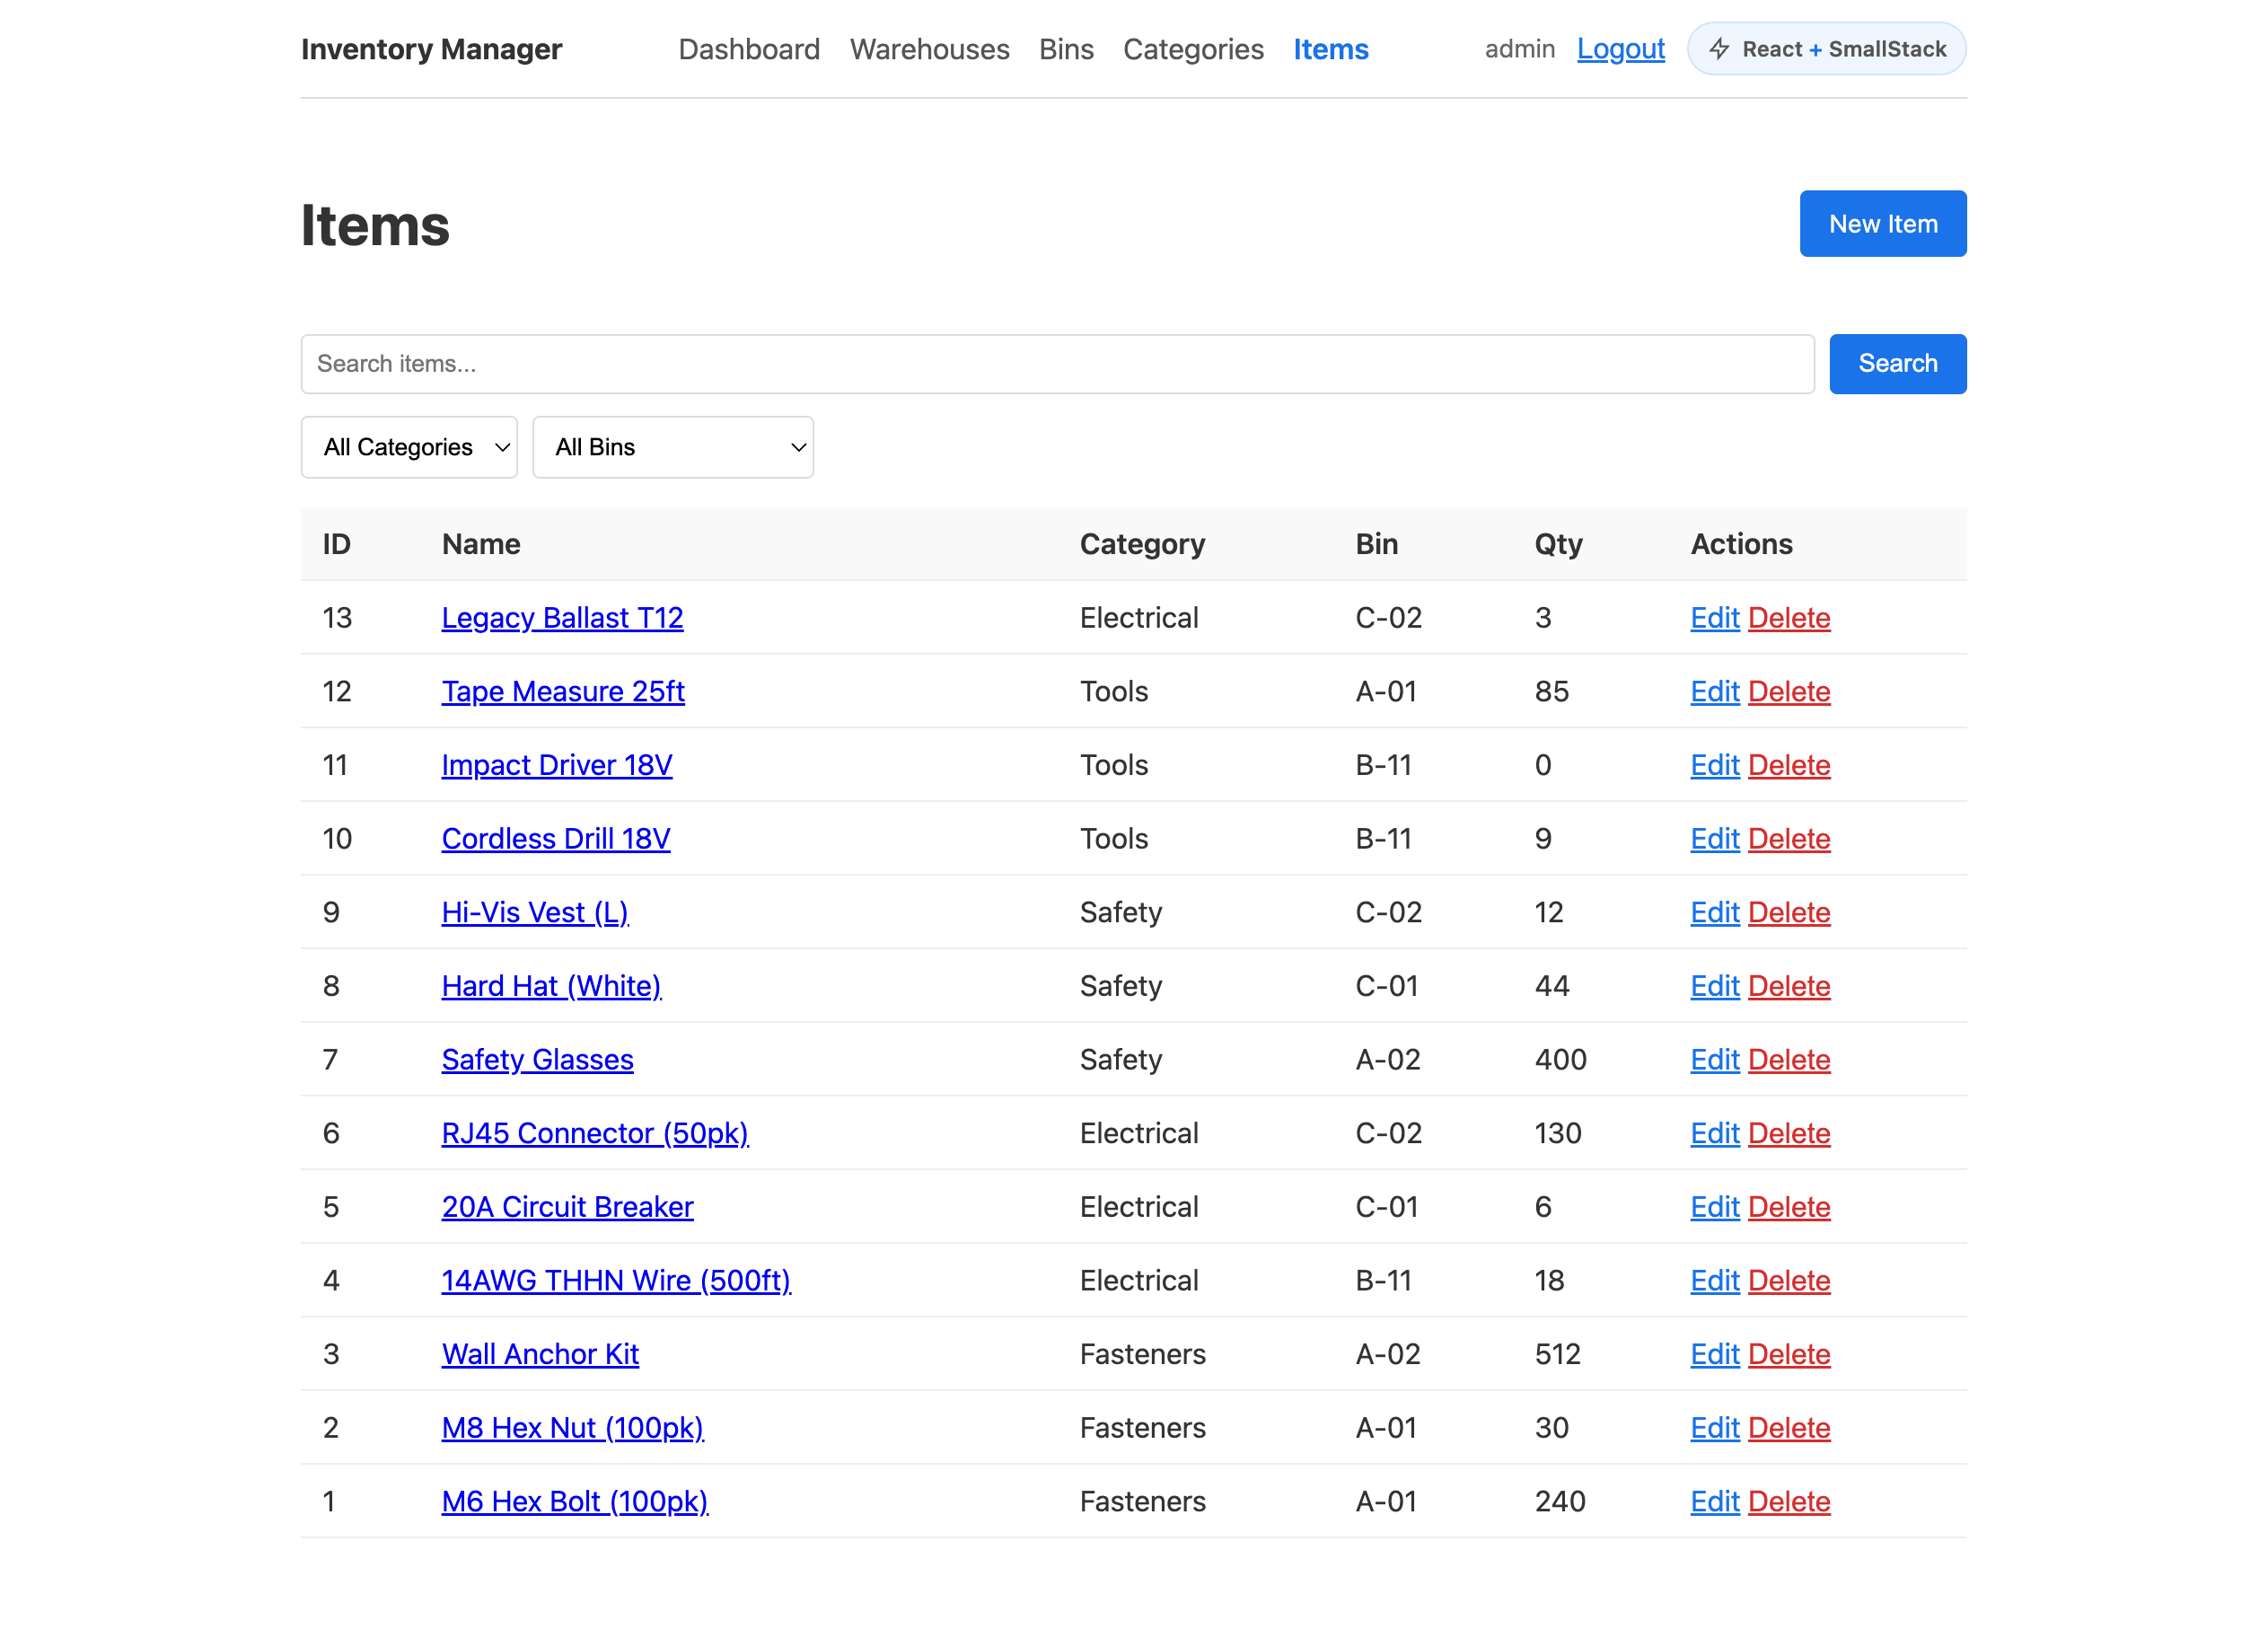Open the Impact Driver 18V item
2268x1638 pixels.
click(557, 765)
